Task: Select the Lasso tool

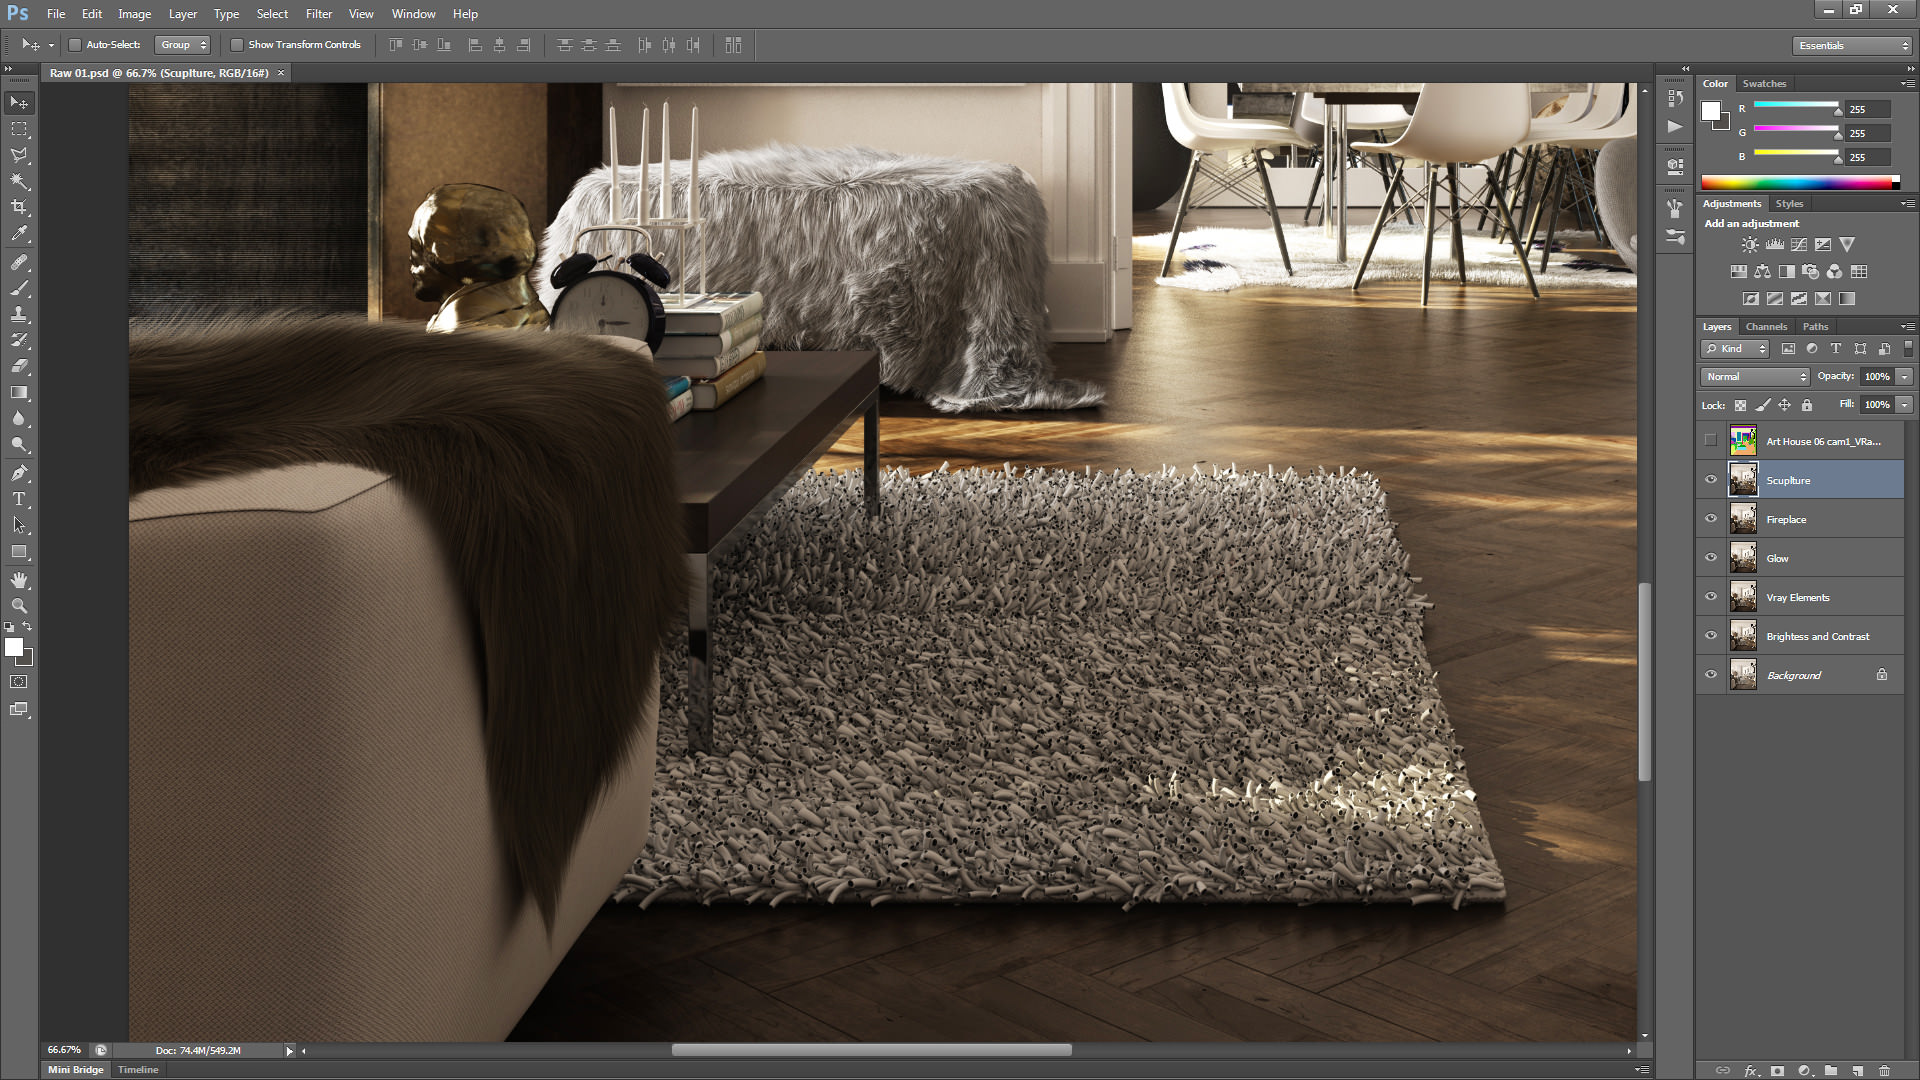Action: [19, 155]
